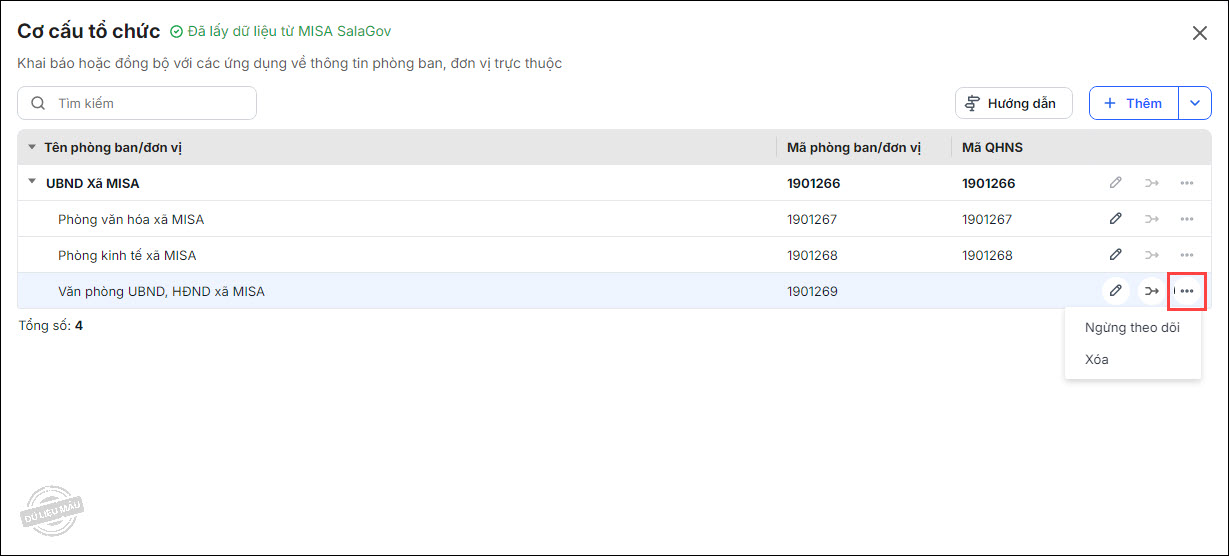Open three-dot menu for UBND Xã MISA row
The image size is (1229, 556).
tap(1187, 183)
